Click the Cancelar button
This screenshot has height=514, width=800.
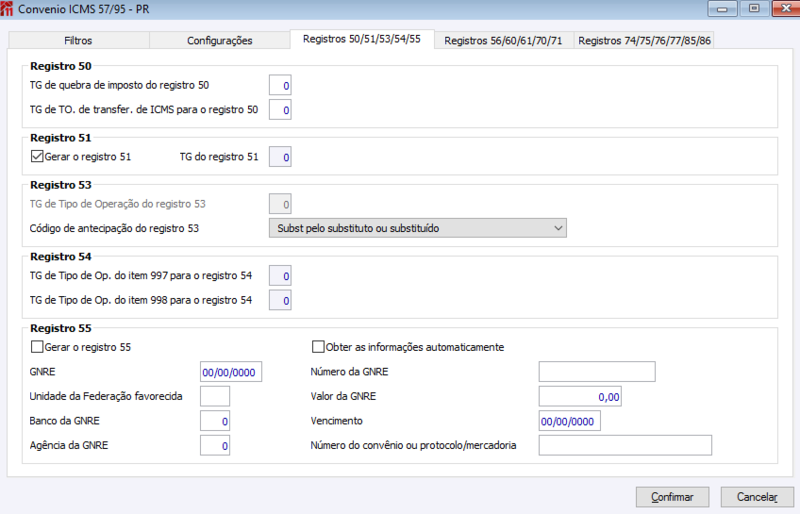coord(757,497)
